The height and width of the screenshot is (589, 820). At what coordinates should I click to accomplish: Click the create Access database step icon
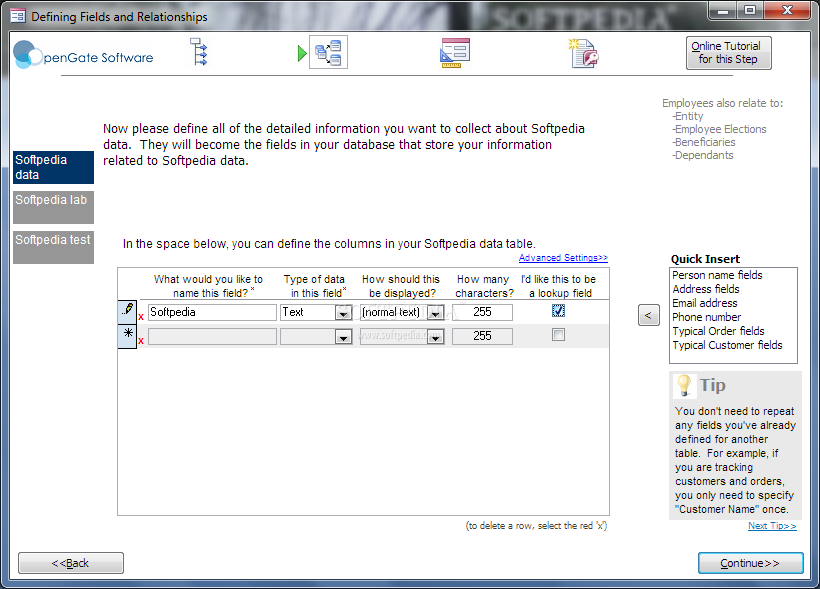point(584,53)
